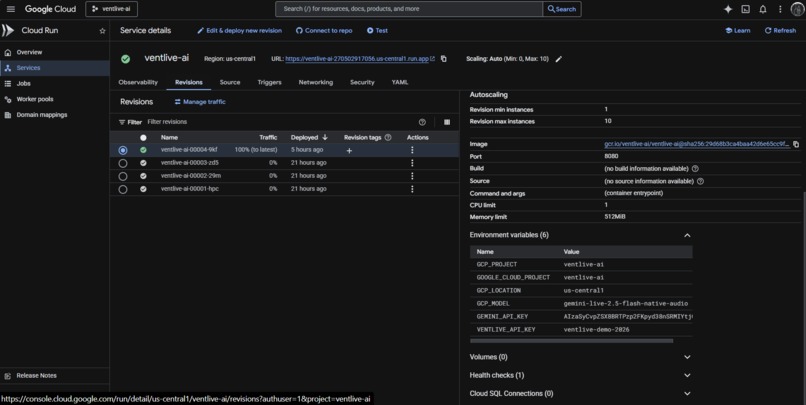Open the Revision tags help icon
This screenshot has width=806, height=405.
[388, 138]
